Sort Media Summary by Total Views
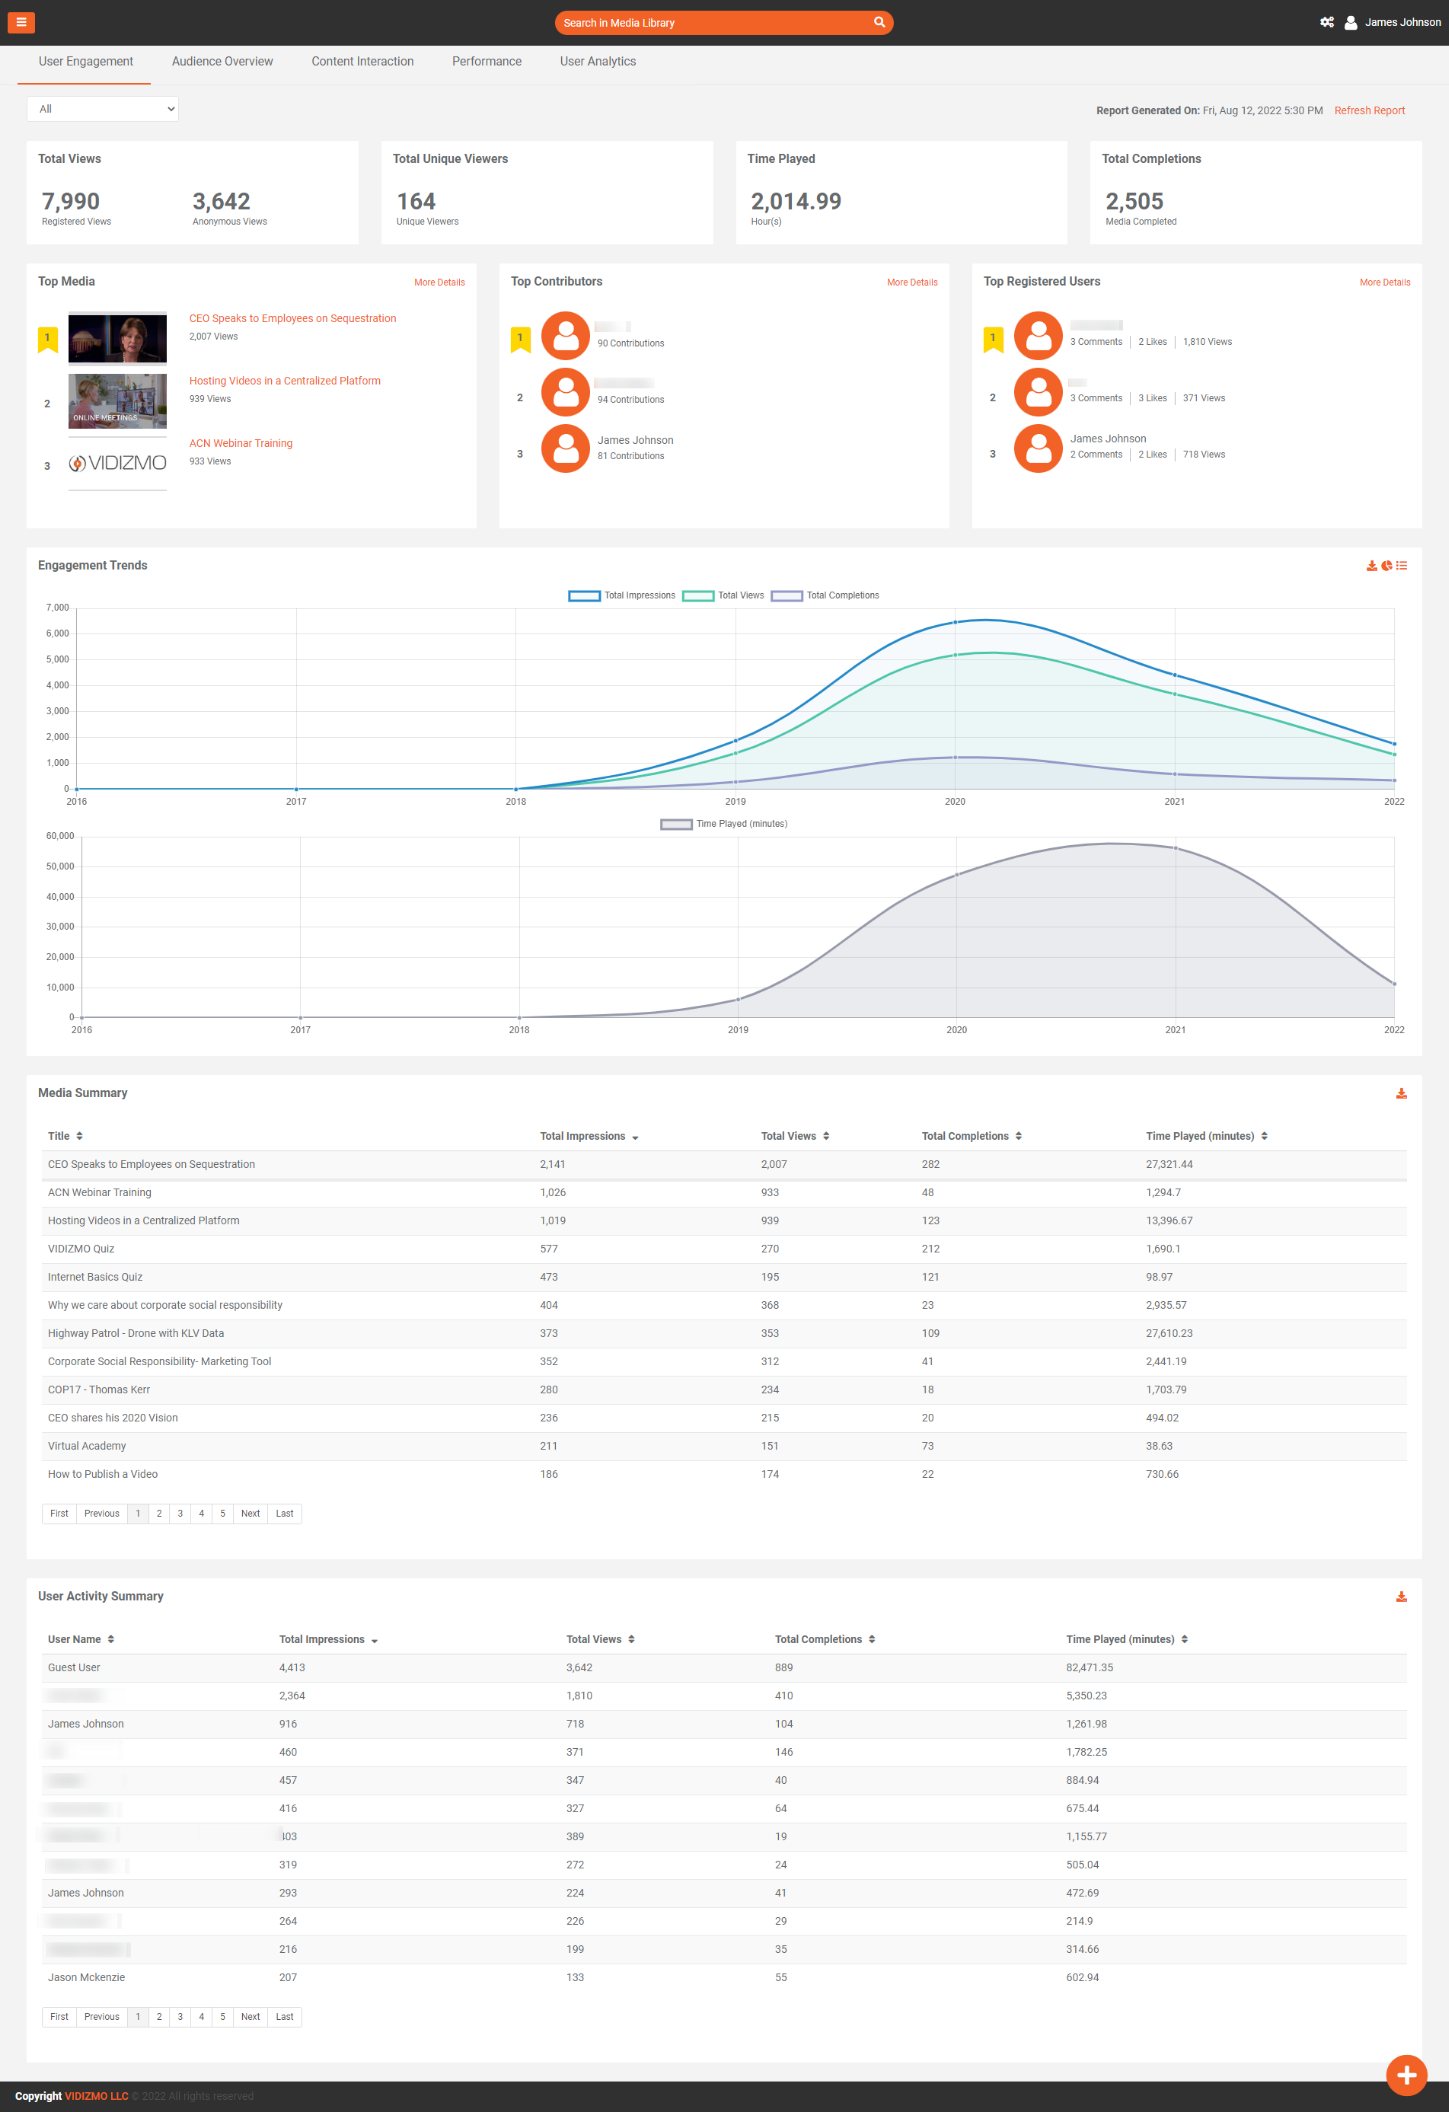The height and width of the screenshot is (2112, 1449). tap(795, 1136)
